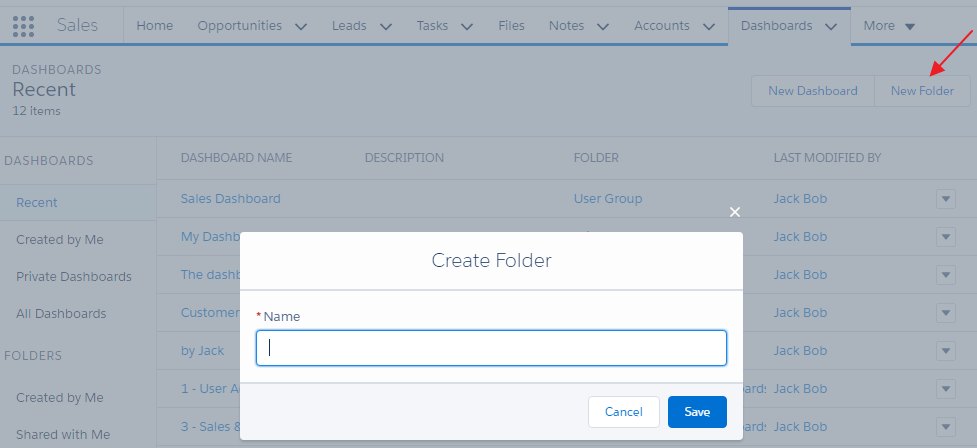The image size is (977, 448).
Task: Open the Dashboards tab dropdown chevron
Action: tap(831, 27)
